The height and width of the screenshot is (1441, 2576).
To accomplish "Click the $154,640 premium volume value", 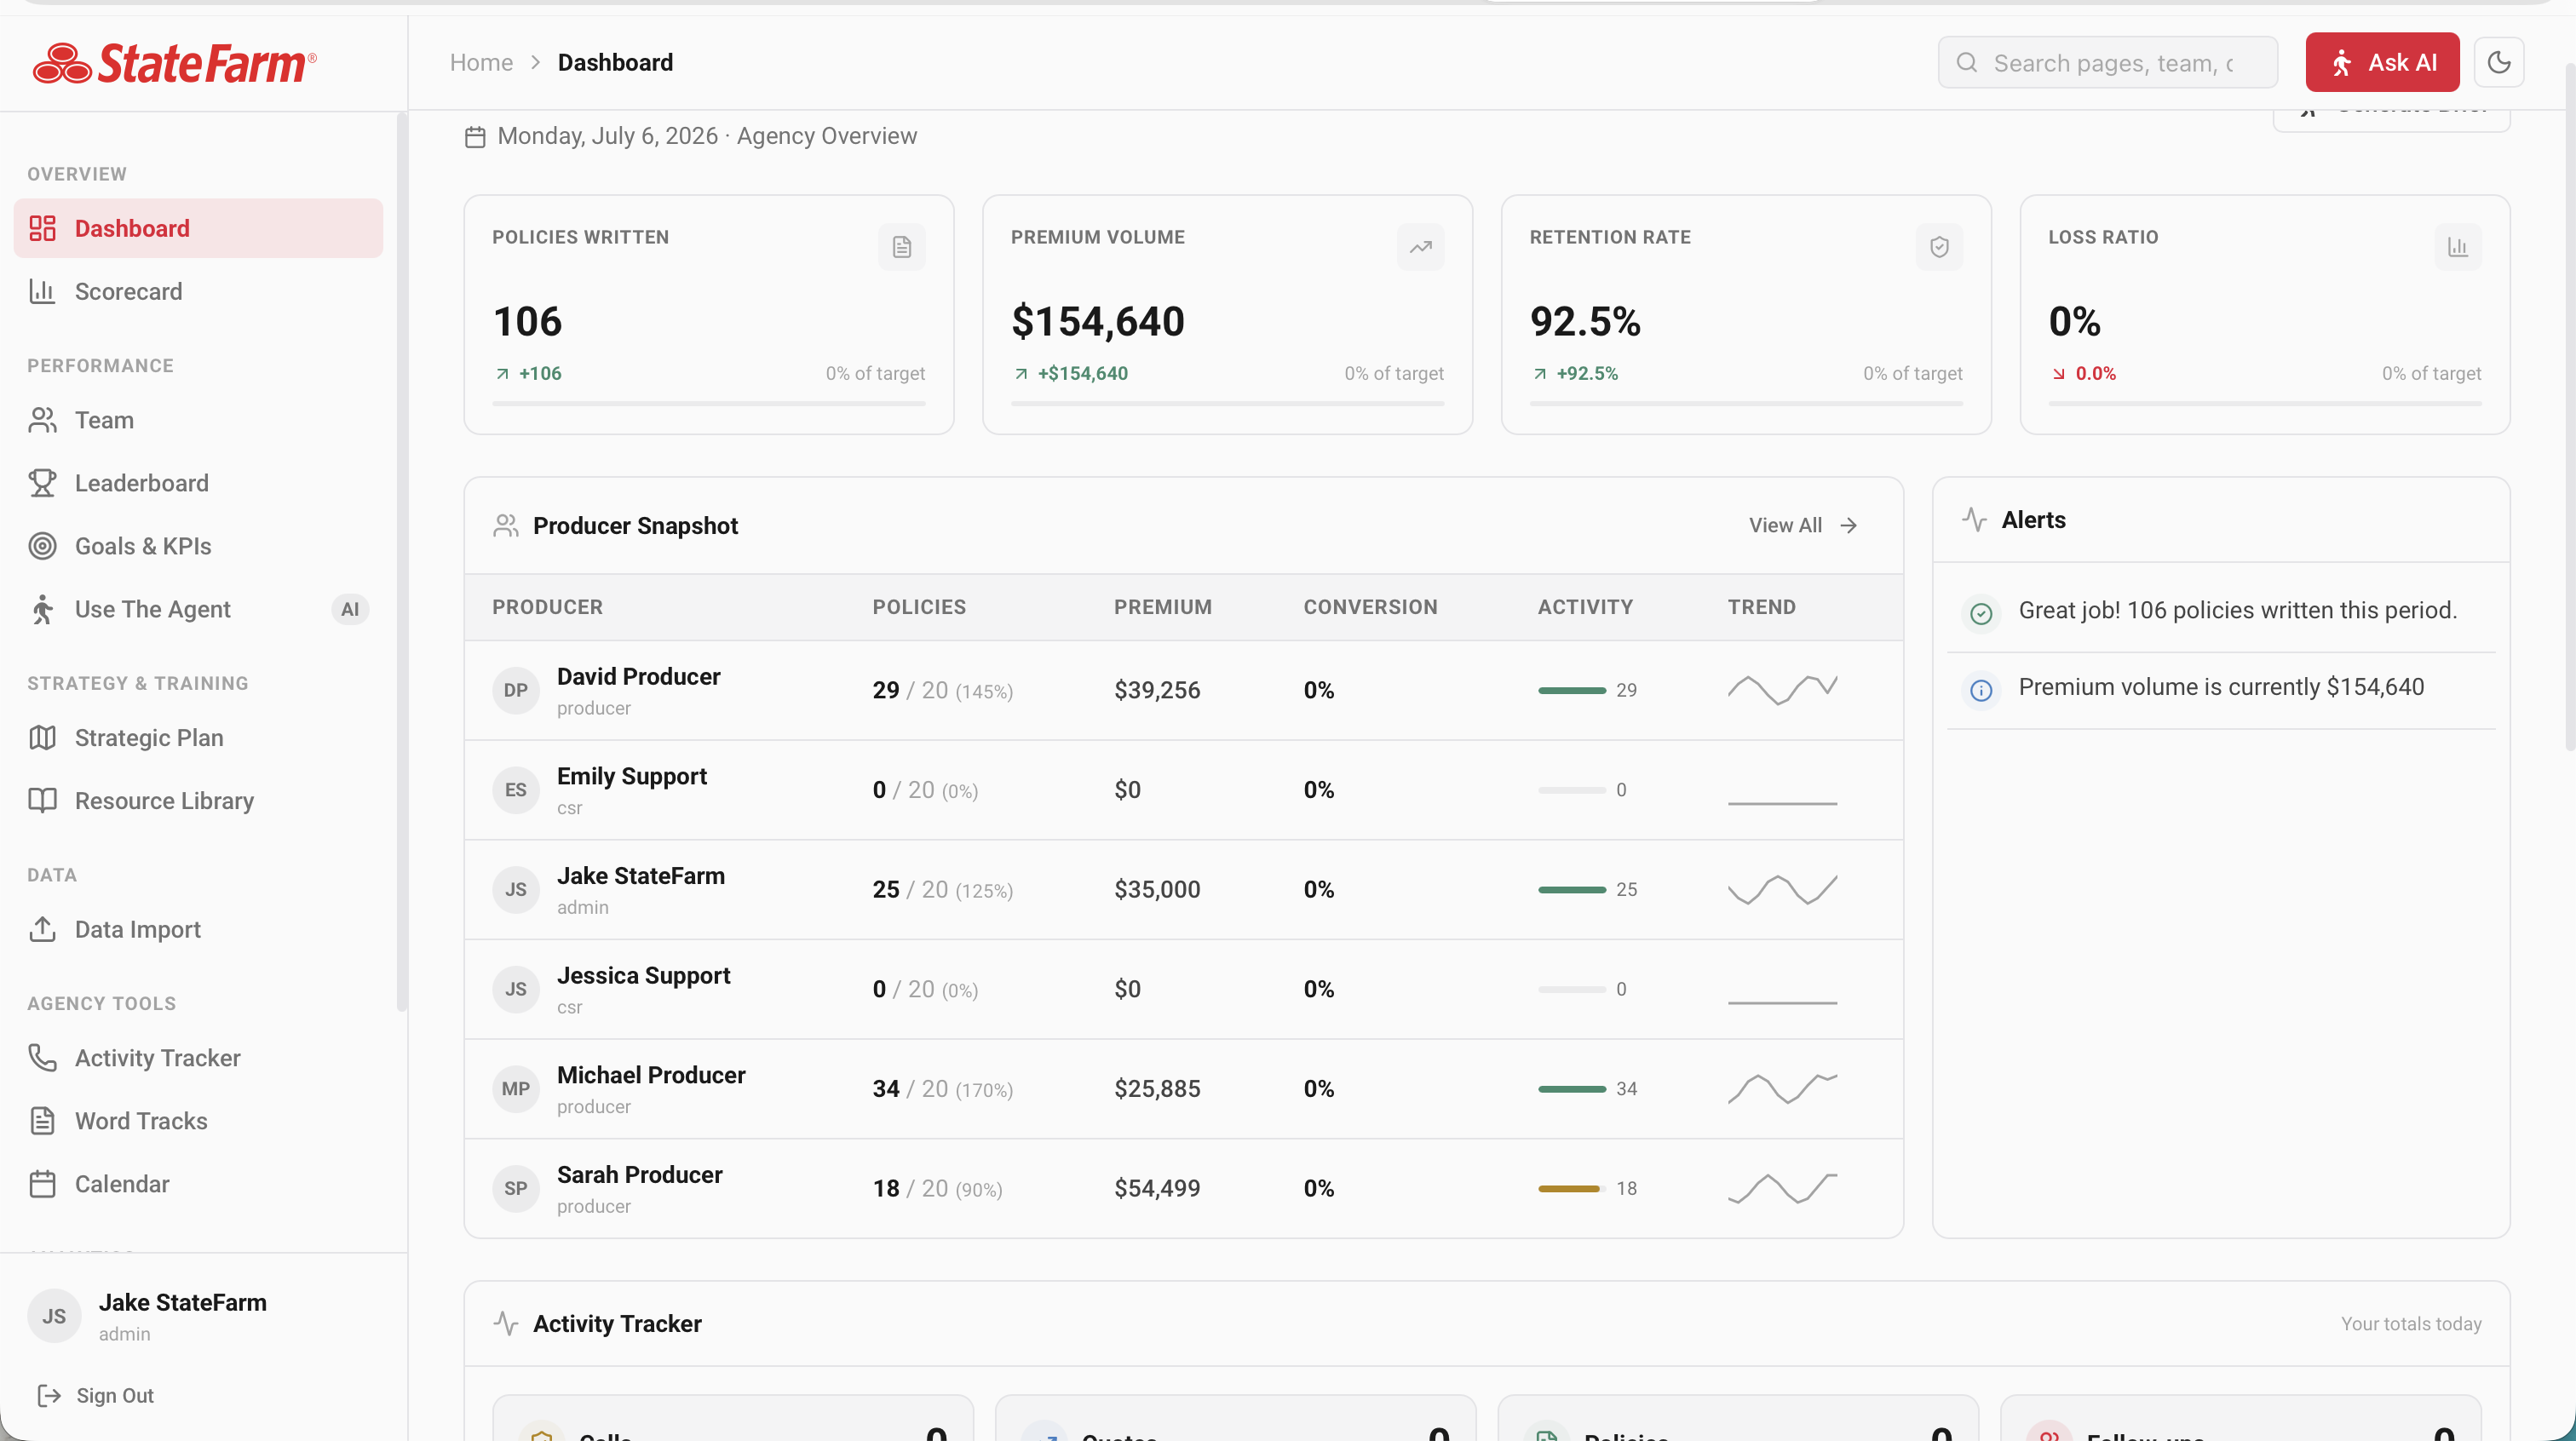I will [x=1097, y=321].
